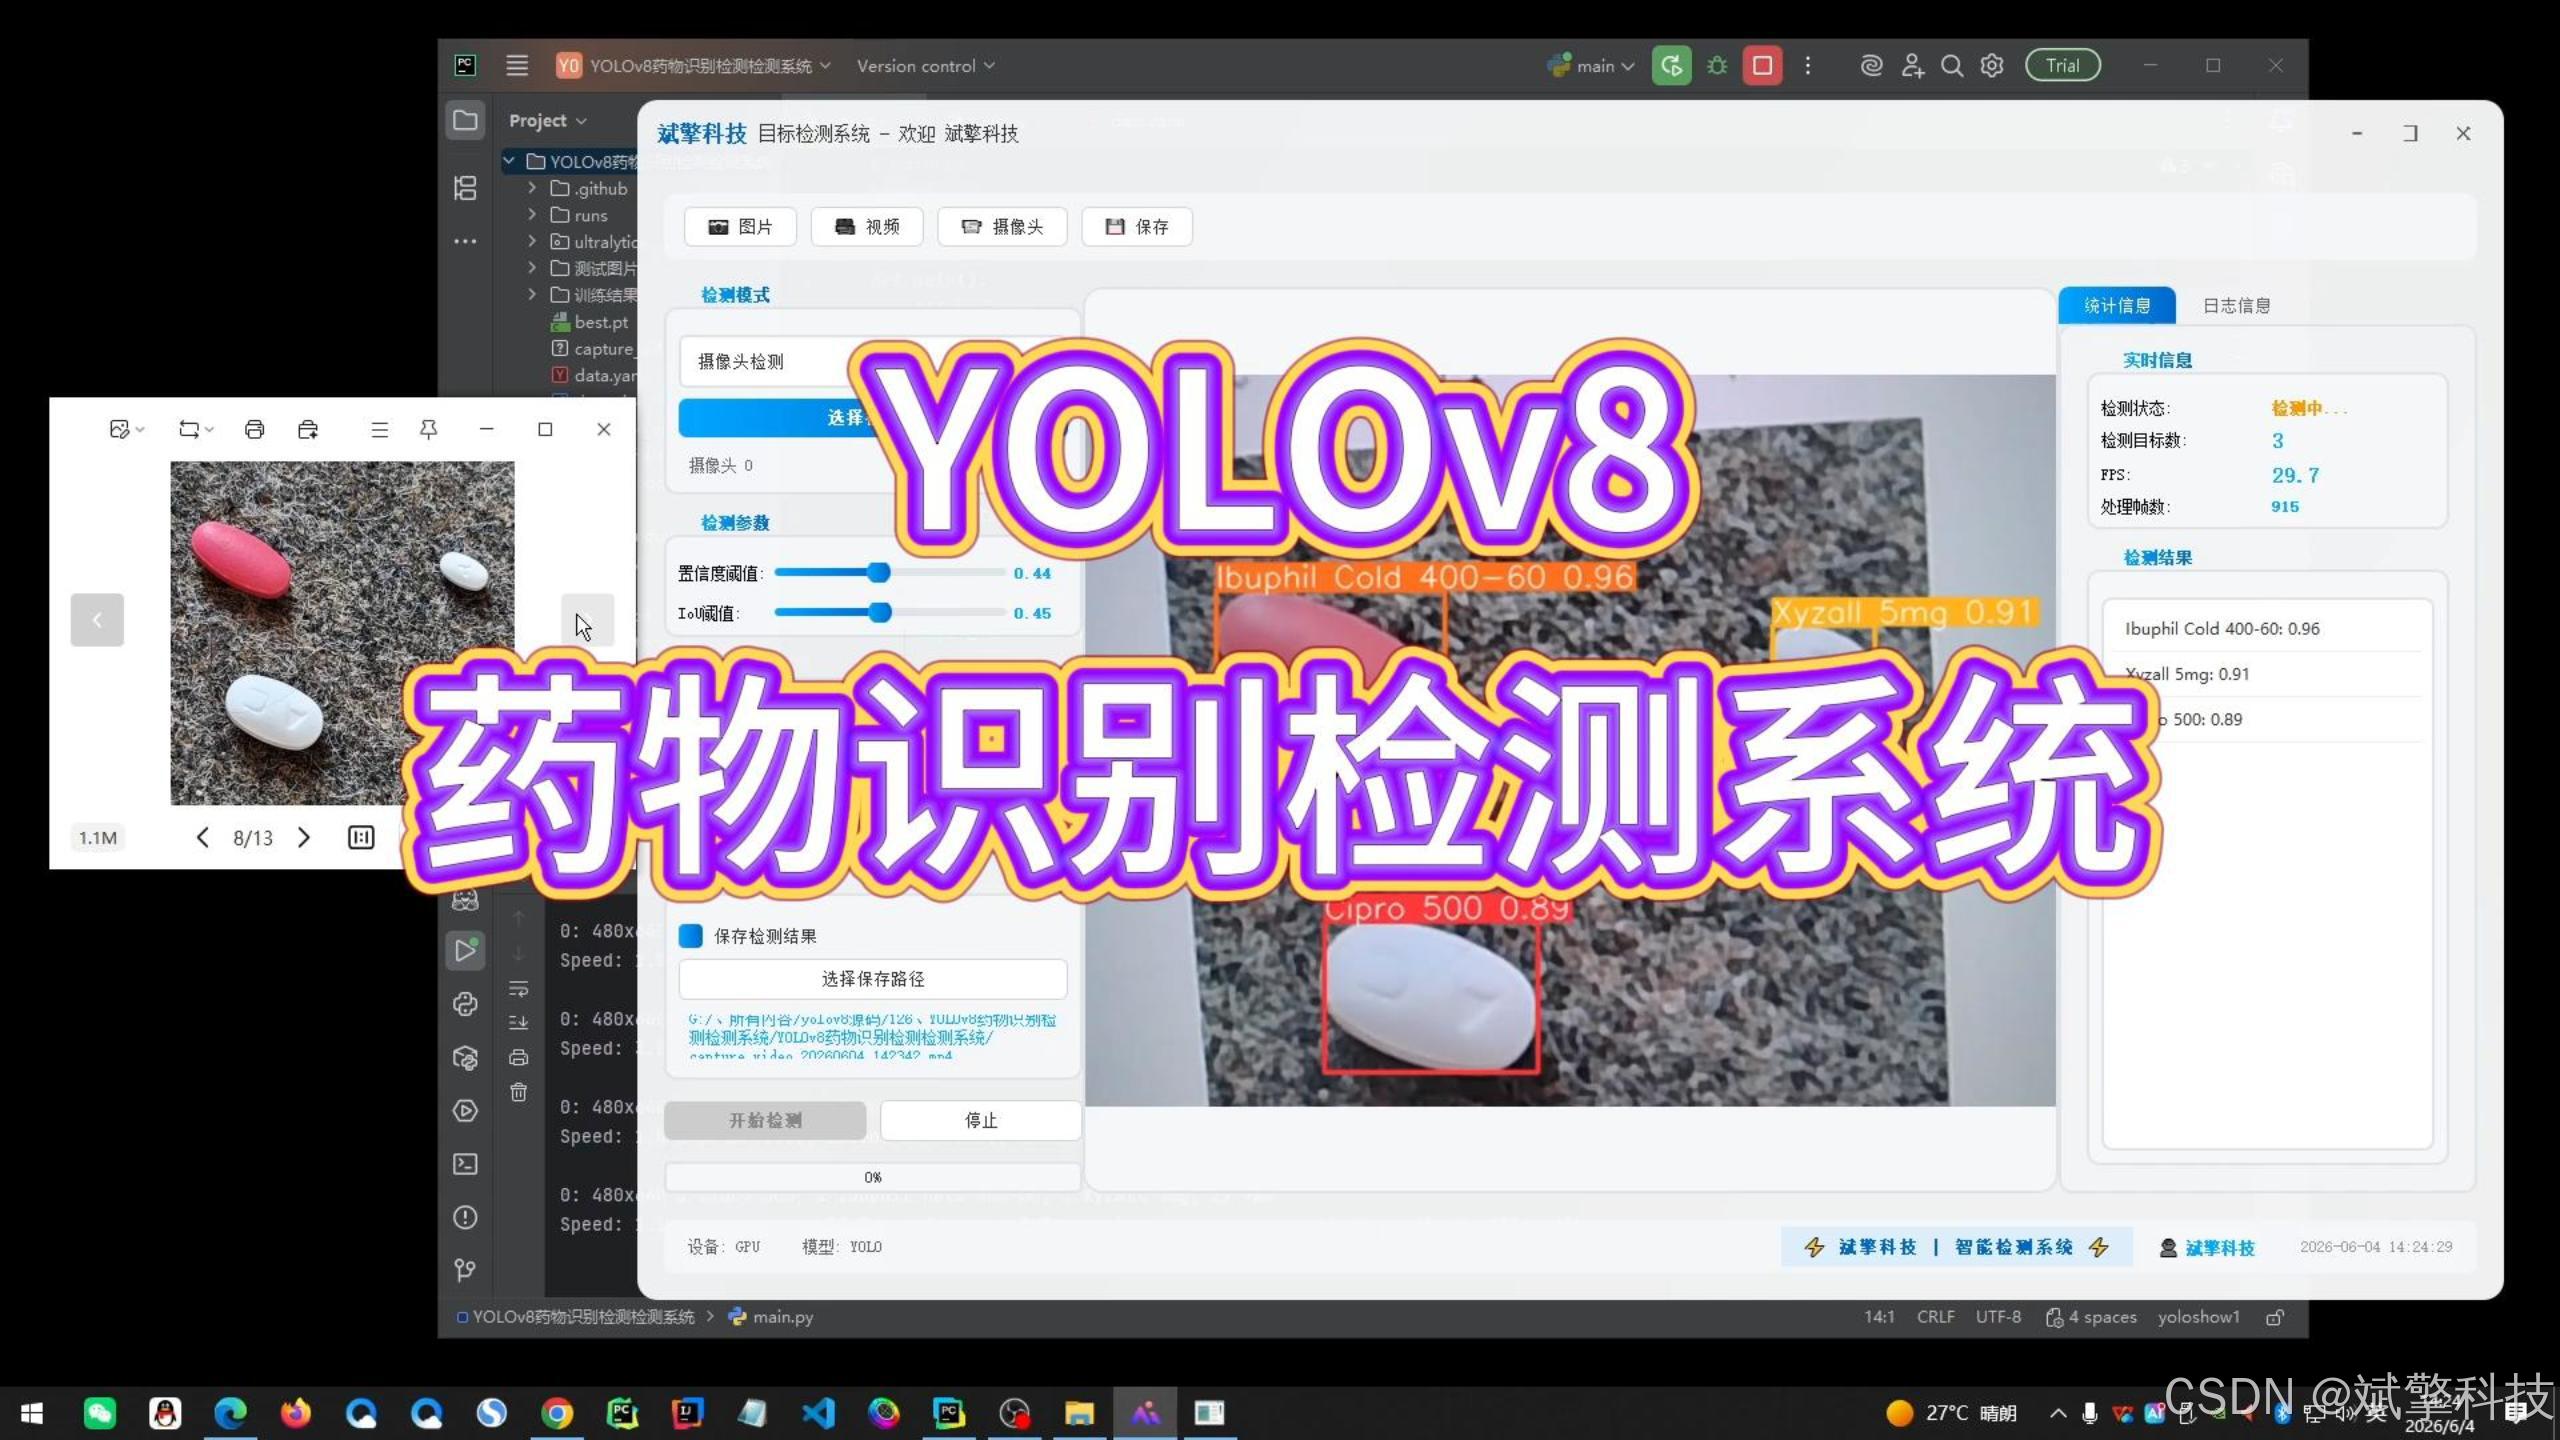This screenshot has height=1440, width=2560.
Task: Click the 保存 save button
Action: click(x=1137, y=227)
